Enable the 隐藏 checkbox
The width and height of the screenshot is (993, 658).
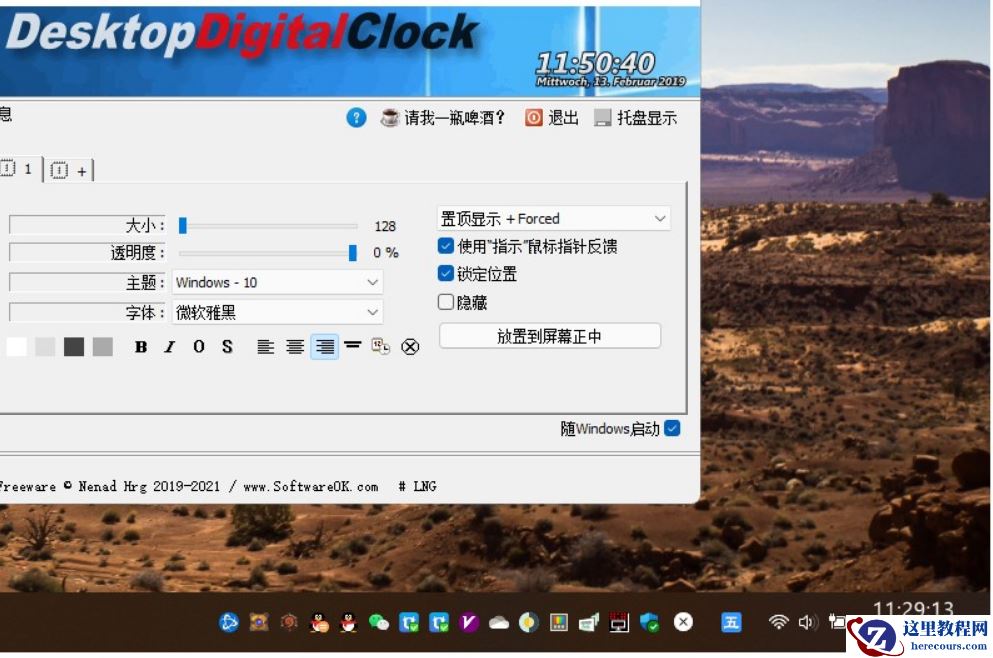coord(444,302)
